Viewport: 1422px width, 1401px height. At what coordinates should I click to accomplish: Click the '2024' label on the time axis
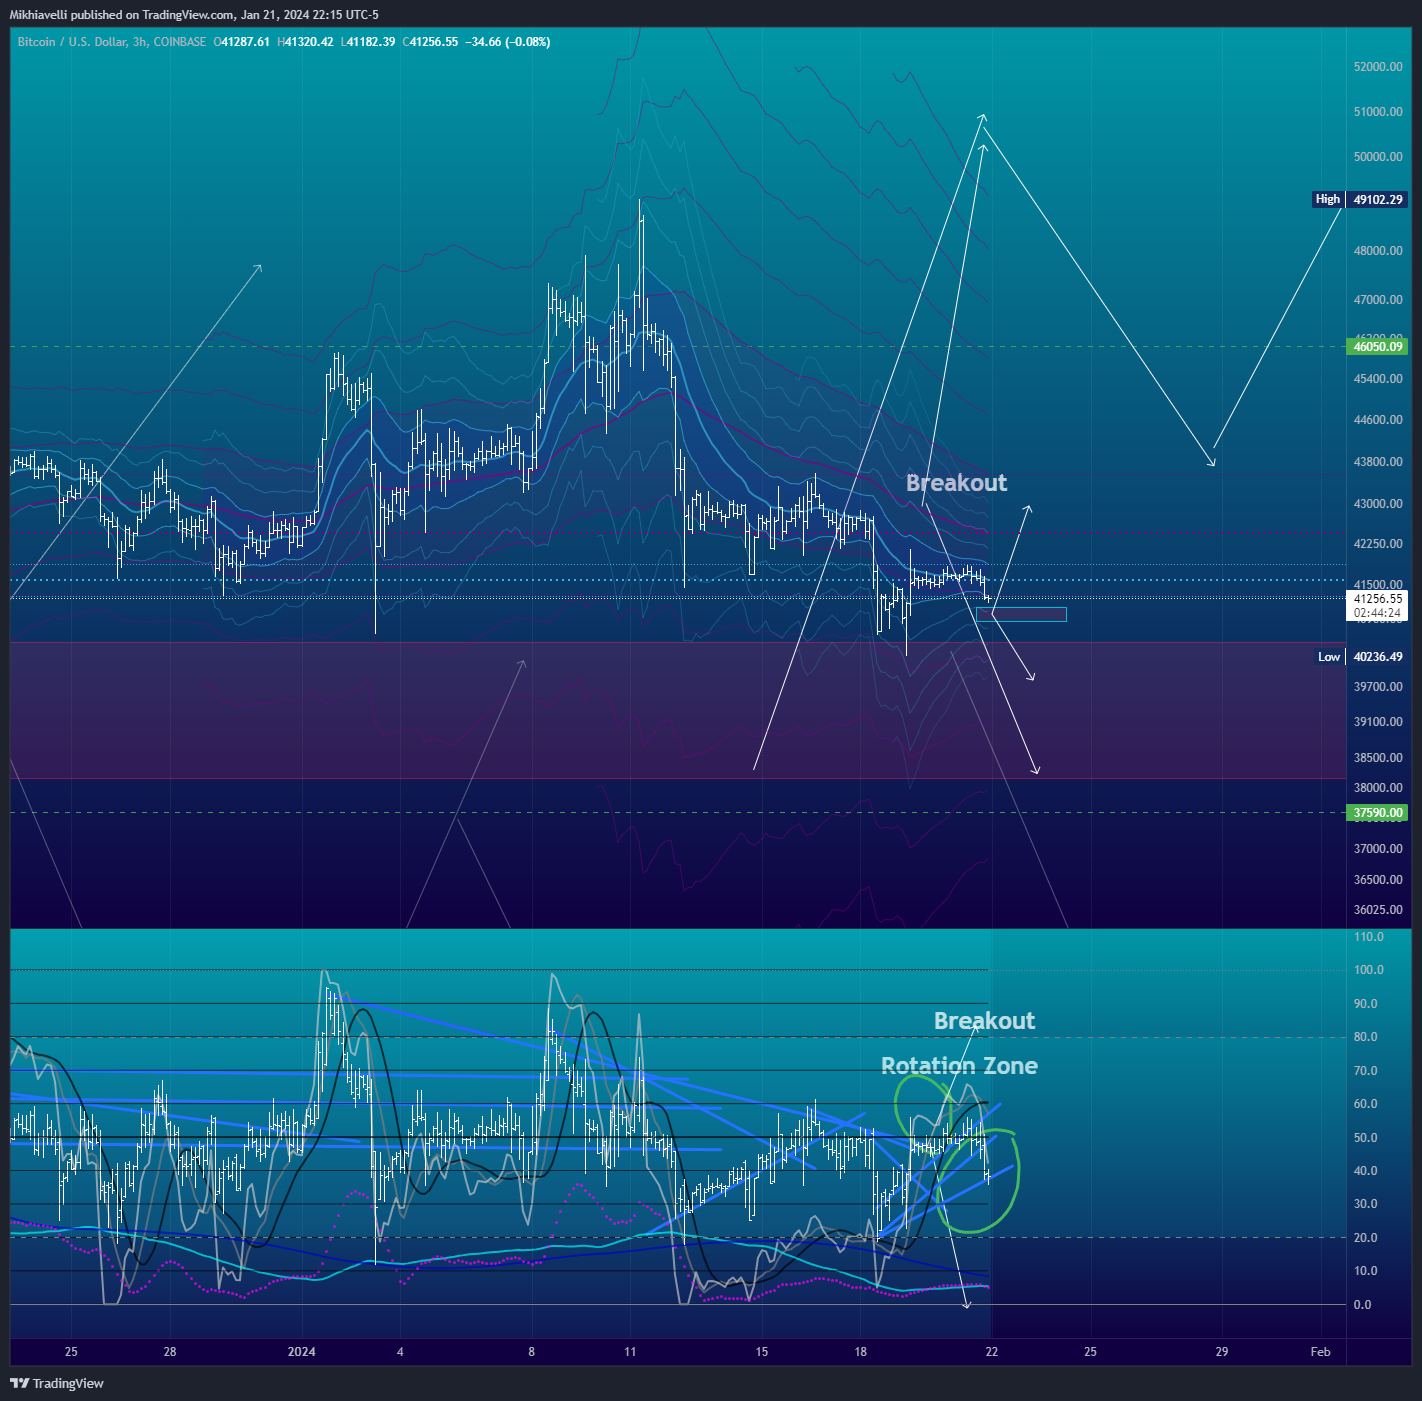click(301, 1352)
